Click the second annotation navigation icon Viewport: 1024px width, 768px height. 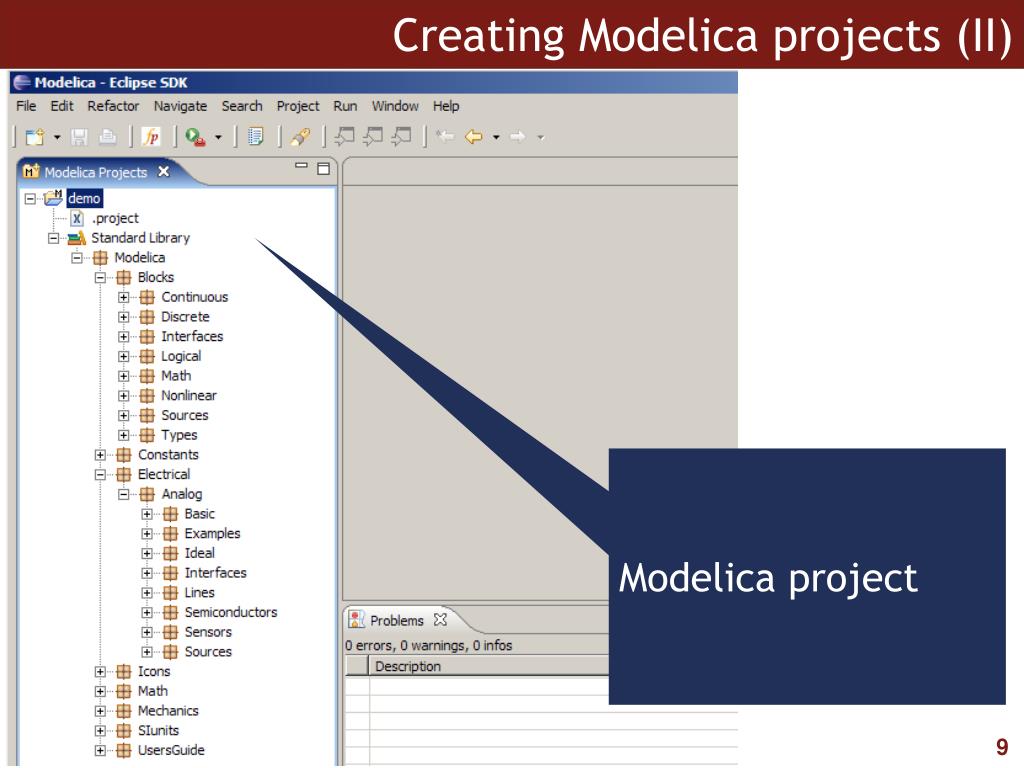373,136
